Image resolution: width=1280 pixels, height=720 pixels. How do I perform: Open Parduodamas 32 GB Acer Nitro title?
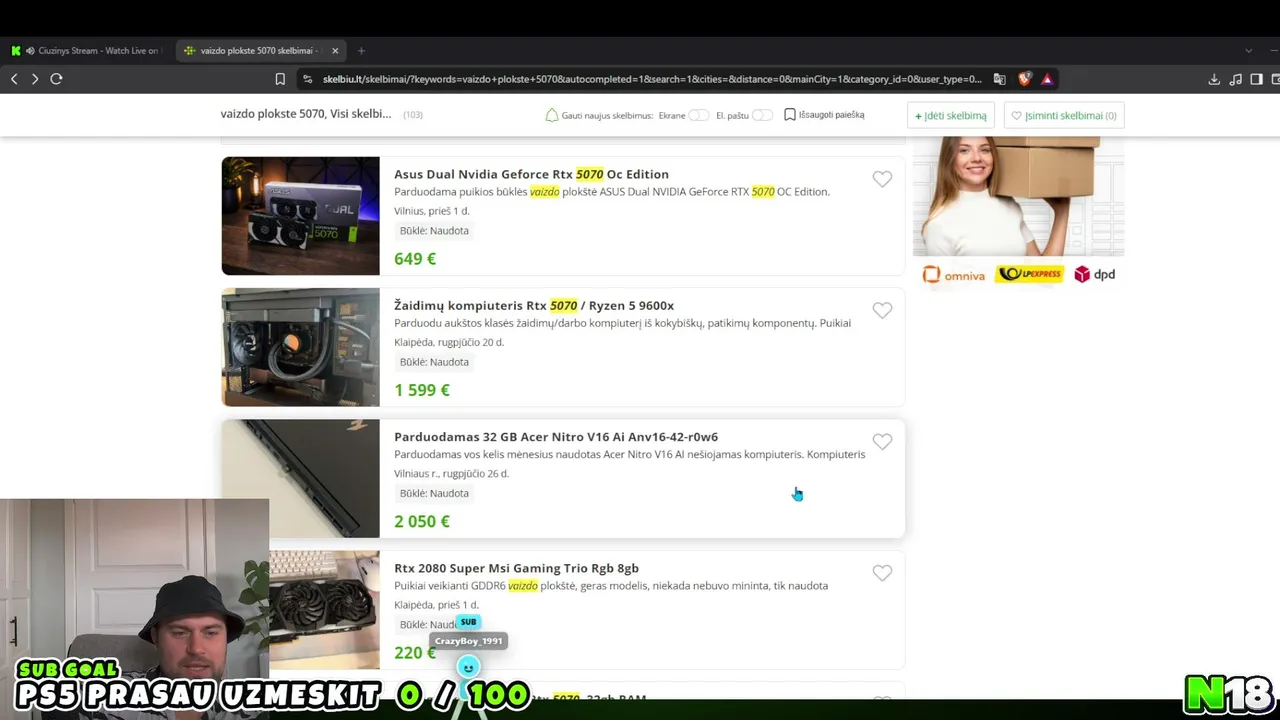pyautogui.click(x=556, y=437)
